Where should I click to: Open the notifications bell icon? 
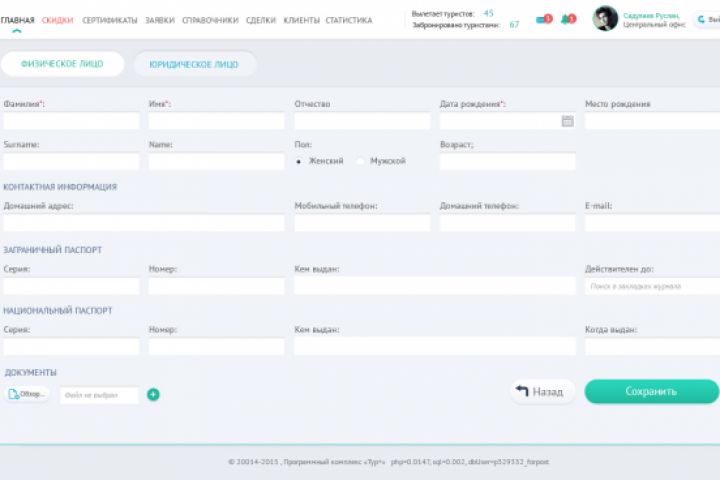[568, 19]
